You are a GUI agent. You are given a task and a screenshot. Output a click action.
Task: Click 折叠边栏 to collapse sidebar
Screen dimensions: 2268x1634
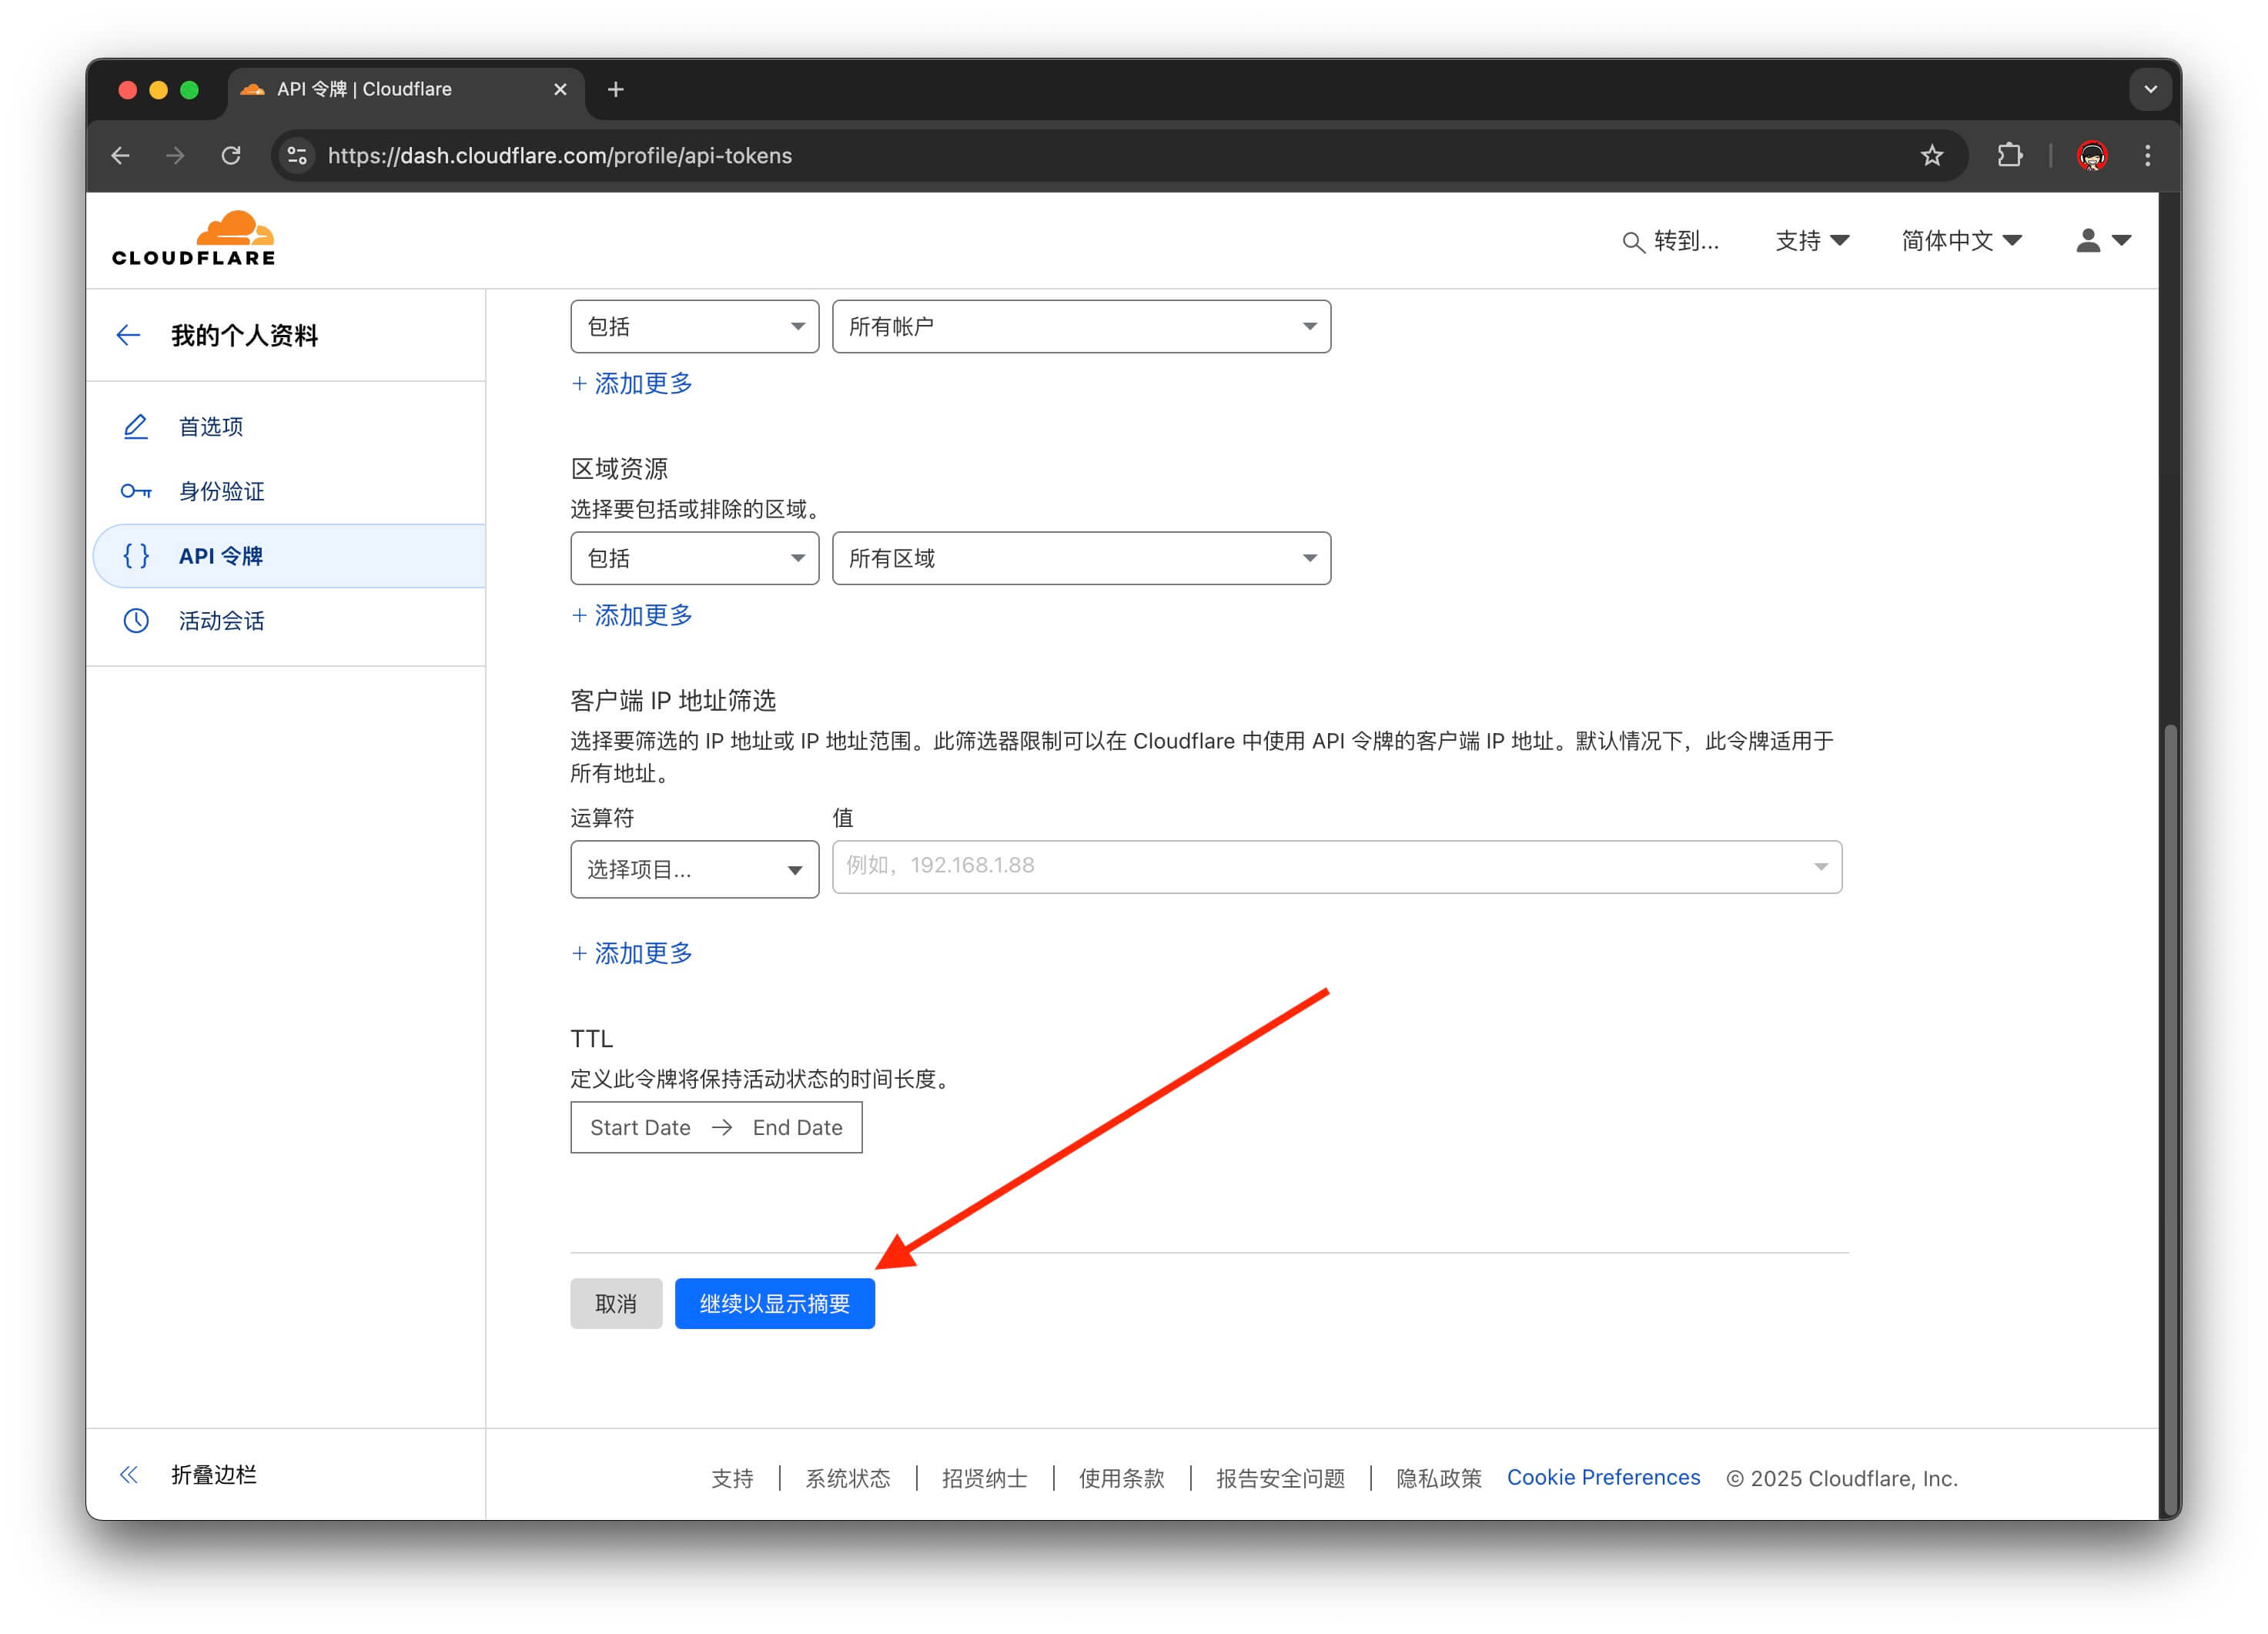tap(214, 1475)
